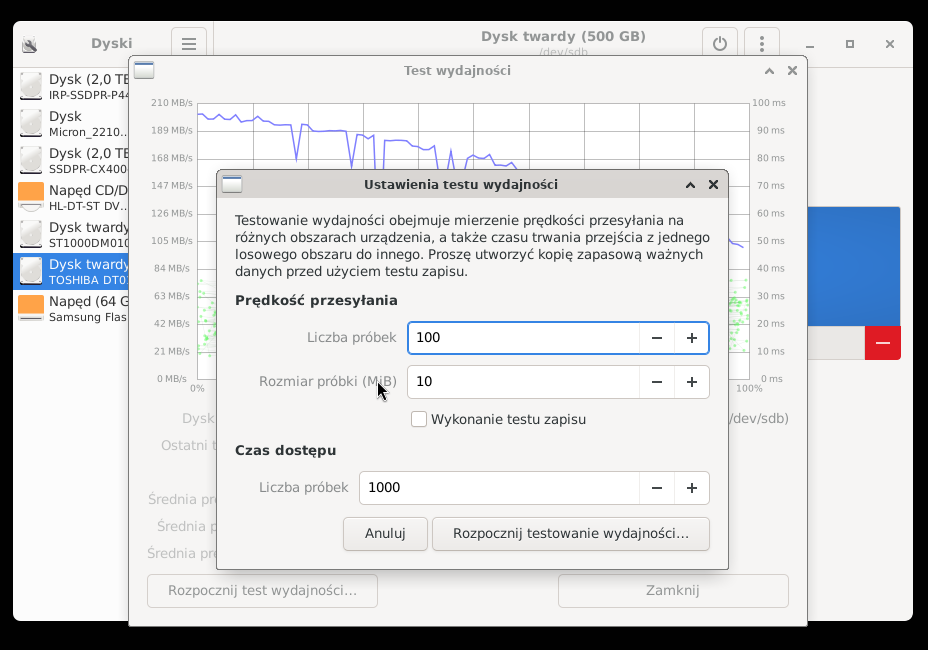Decrease Rozmiar próbki (MiB) value
The image size is (928, 650).
(657, 382)
